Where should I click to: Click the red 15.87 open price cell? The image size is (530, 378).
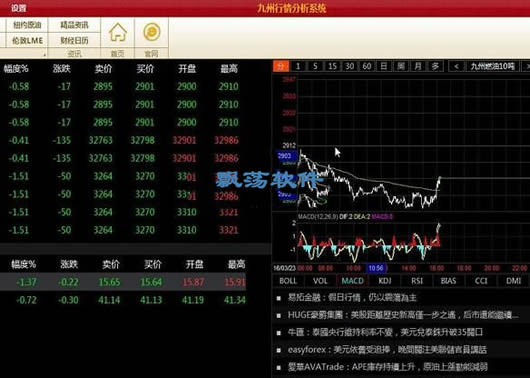click(193, 282)
